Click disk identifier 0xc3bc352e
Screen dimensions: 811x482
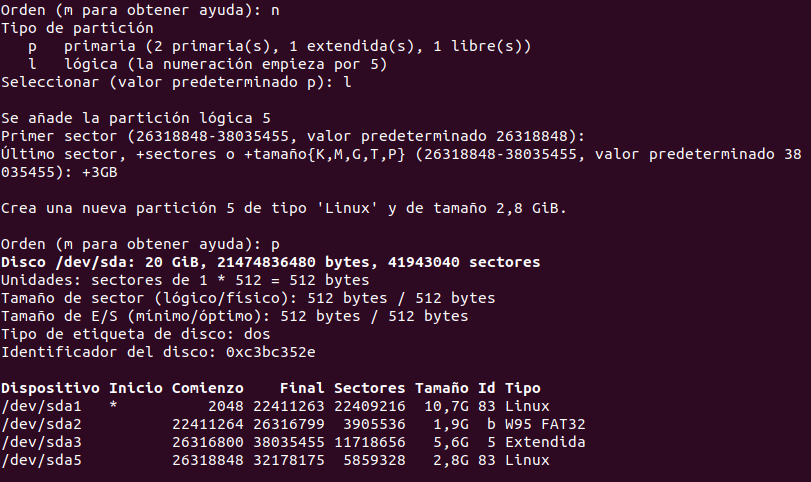(271, 352)
